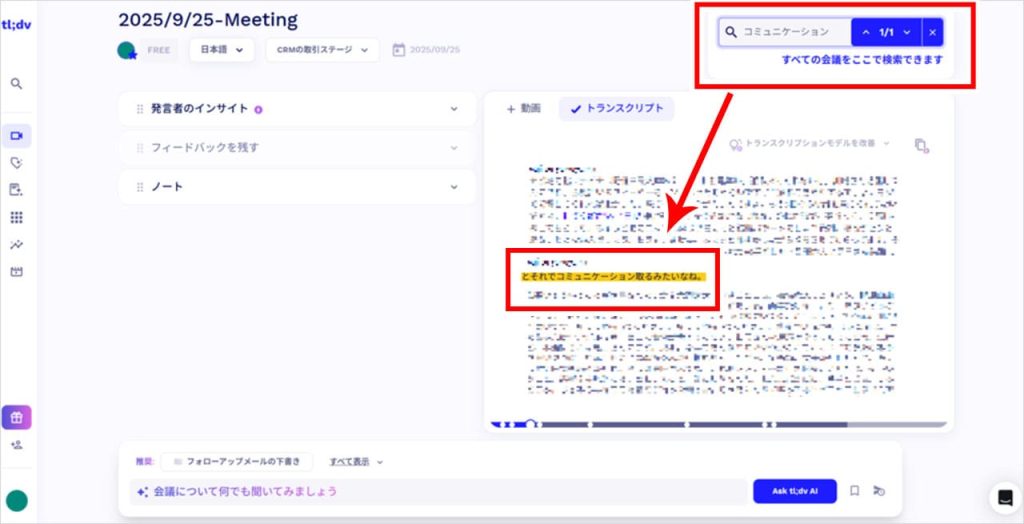Select the Meetings camera icon in sidebar
1024x524 pixels.
[x=16, y=136]
